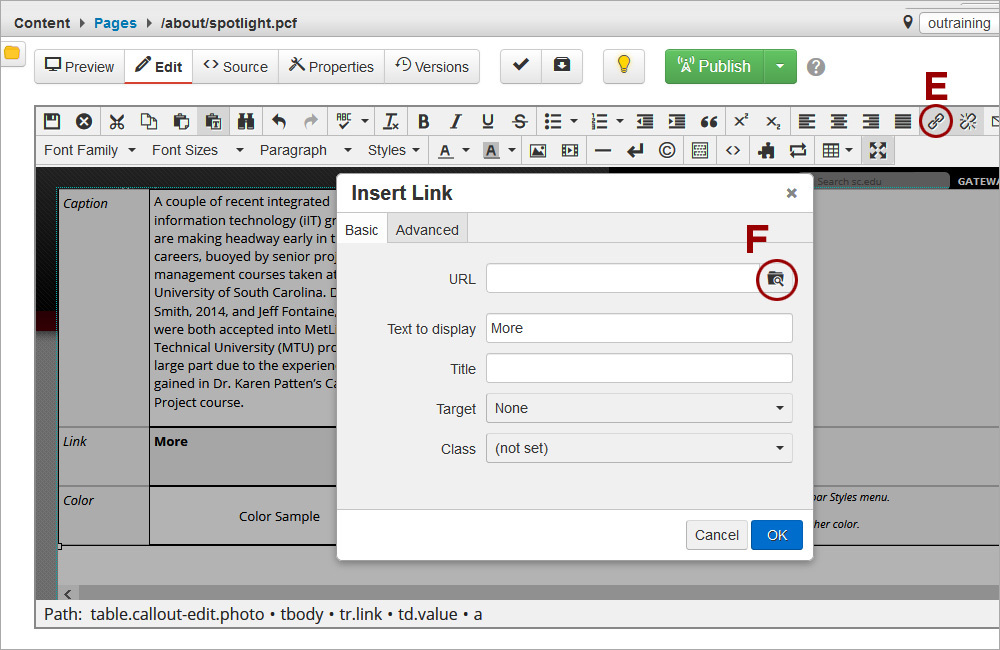The width and height of the screenshot is (1000, 650).
Task: Click the Justify text icon
Action: tap(902, 121)
